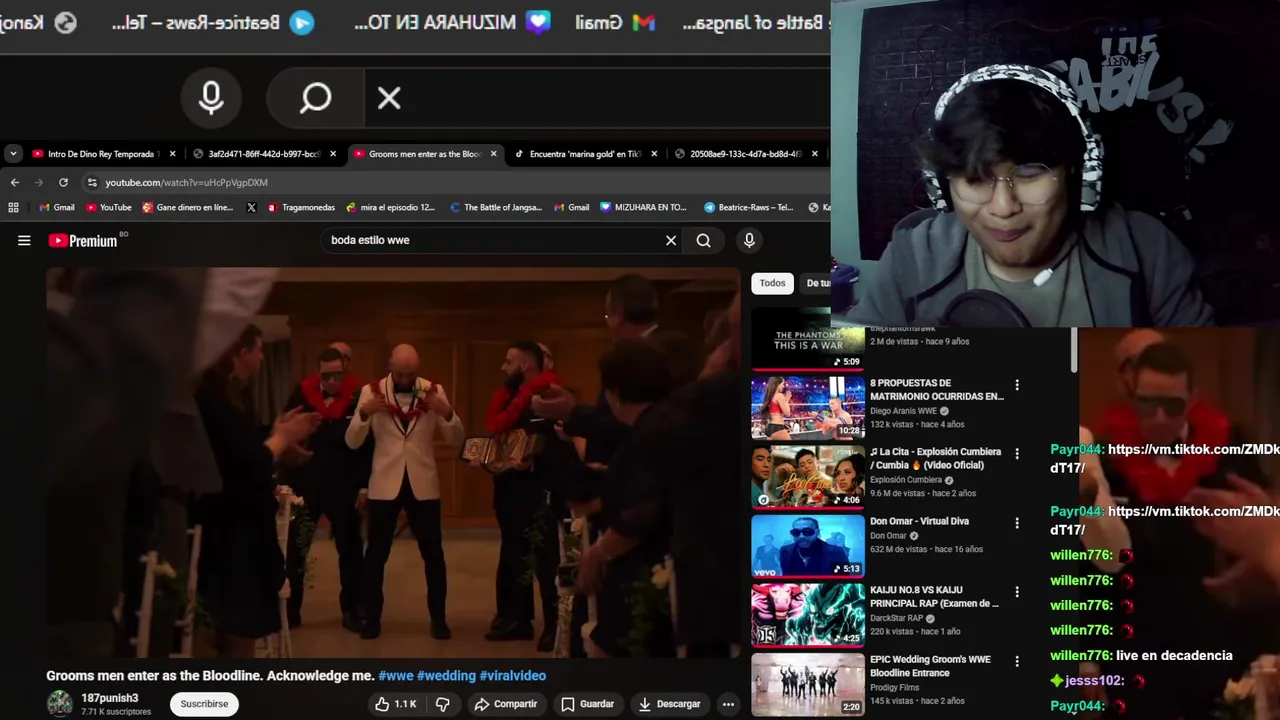Screen dimensions: 1280x720
Task: Open the apps grid in bookmarks bar
Action: click(13, 207)
